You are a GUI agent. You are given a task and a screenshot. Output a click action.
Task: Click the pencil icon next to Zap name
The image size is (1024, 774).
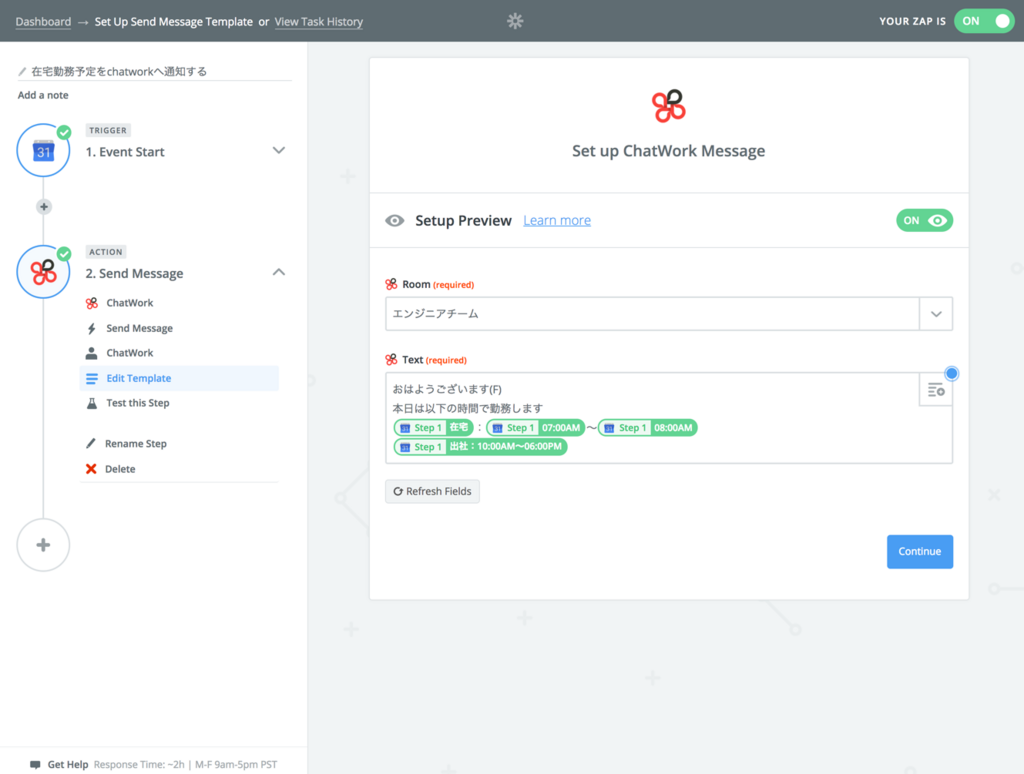(x=22, y=71)
